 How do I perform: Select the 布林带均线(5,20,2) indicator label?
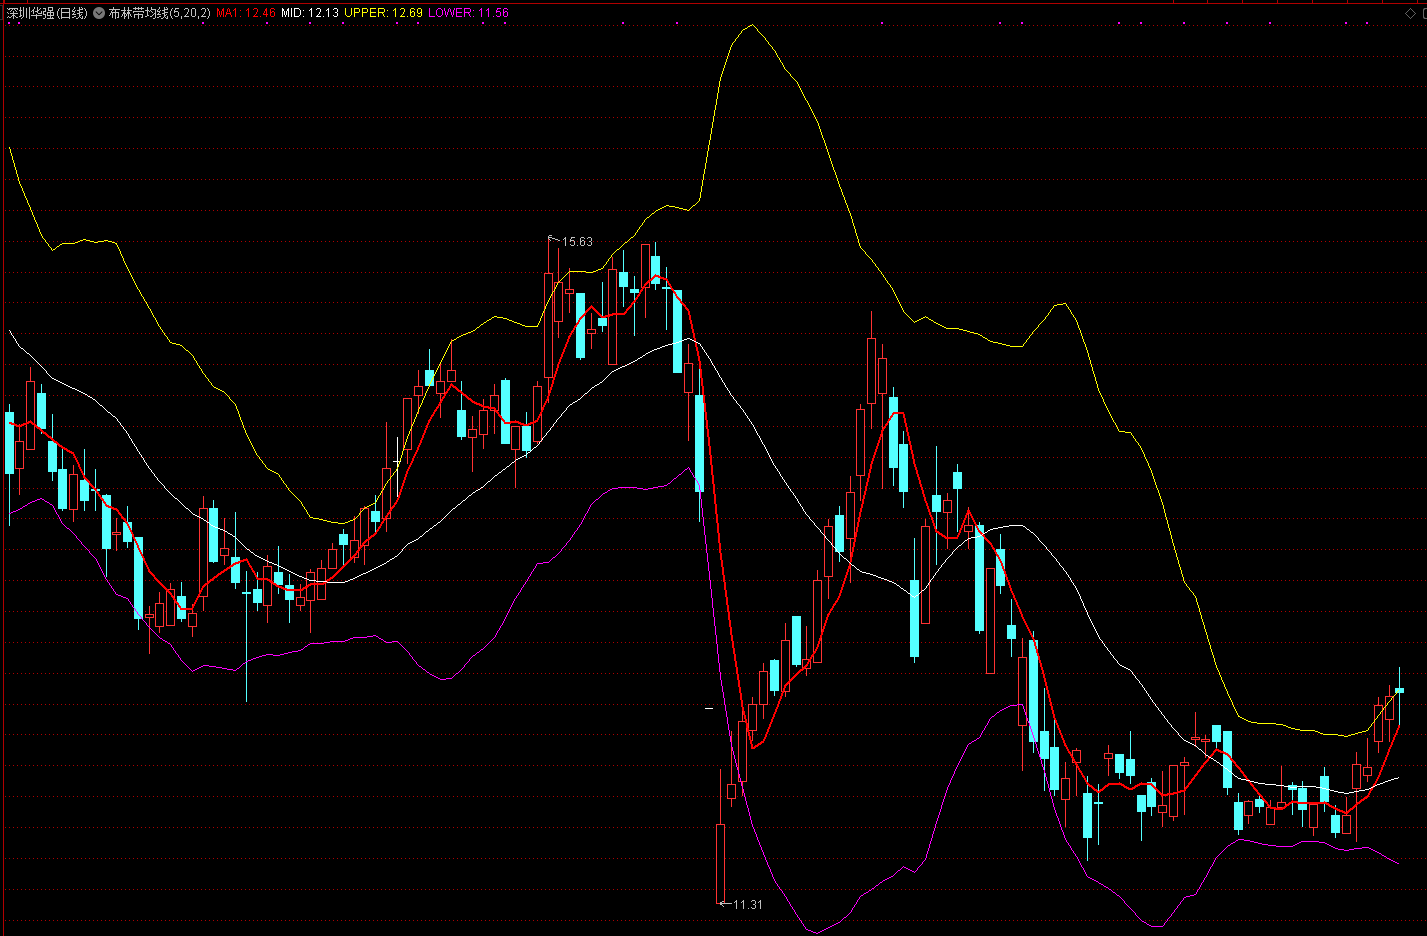[x=159, y=13]
